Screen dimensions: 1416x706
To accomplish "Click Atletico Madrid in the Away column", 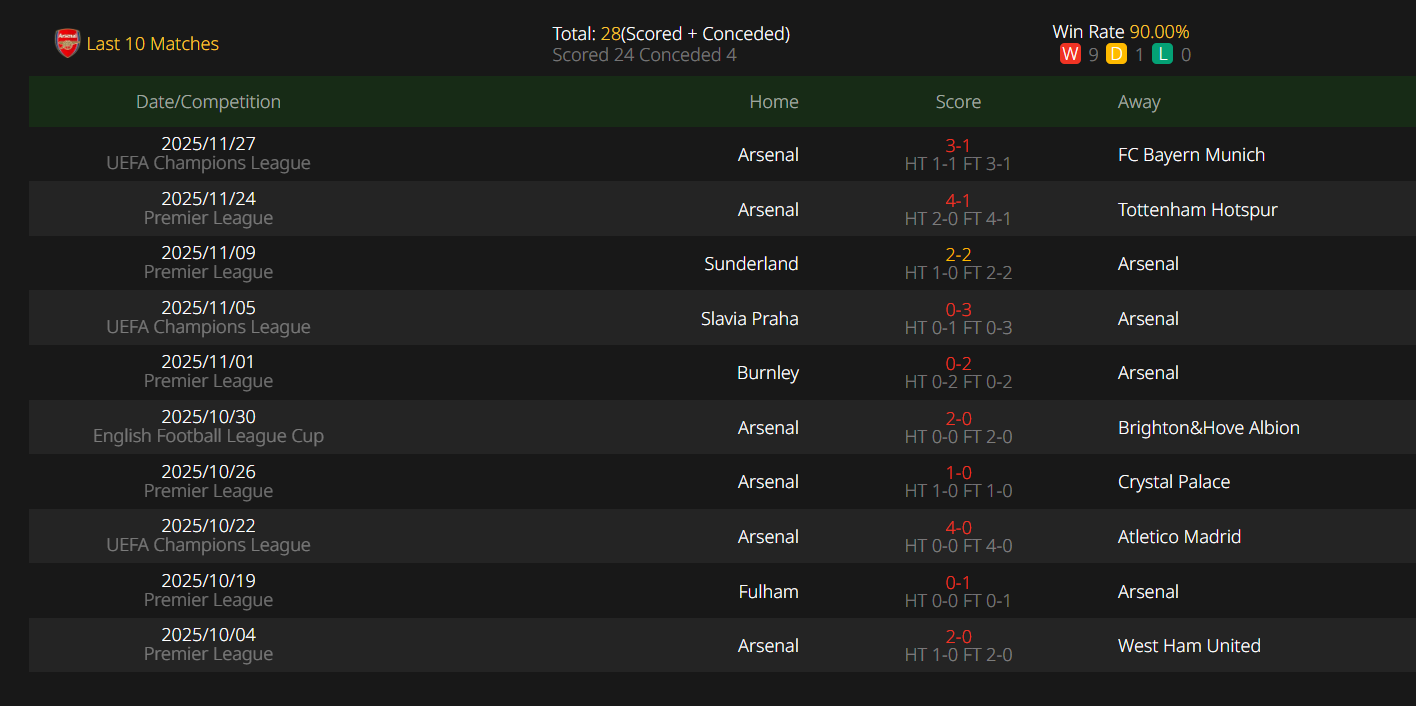I will [x=1179, y=537].
